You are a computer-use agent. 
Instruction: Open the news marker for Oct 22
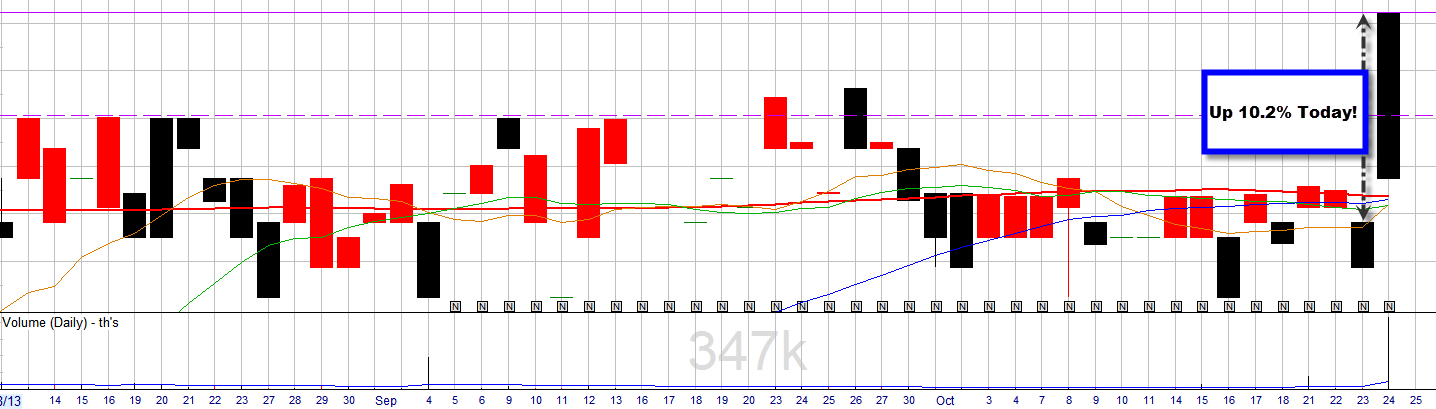[x=1336, y=306]
